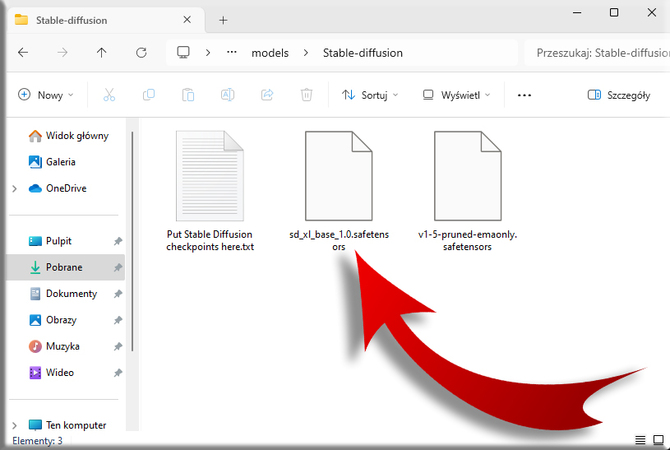Select Ten komputer in navigation pane

[x=67, y=425]
